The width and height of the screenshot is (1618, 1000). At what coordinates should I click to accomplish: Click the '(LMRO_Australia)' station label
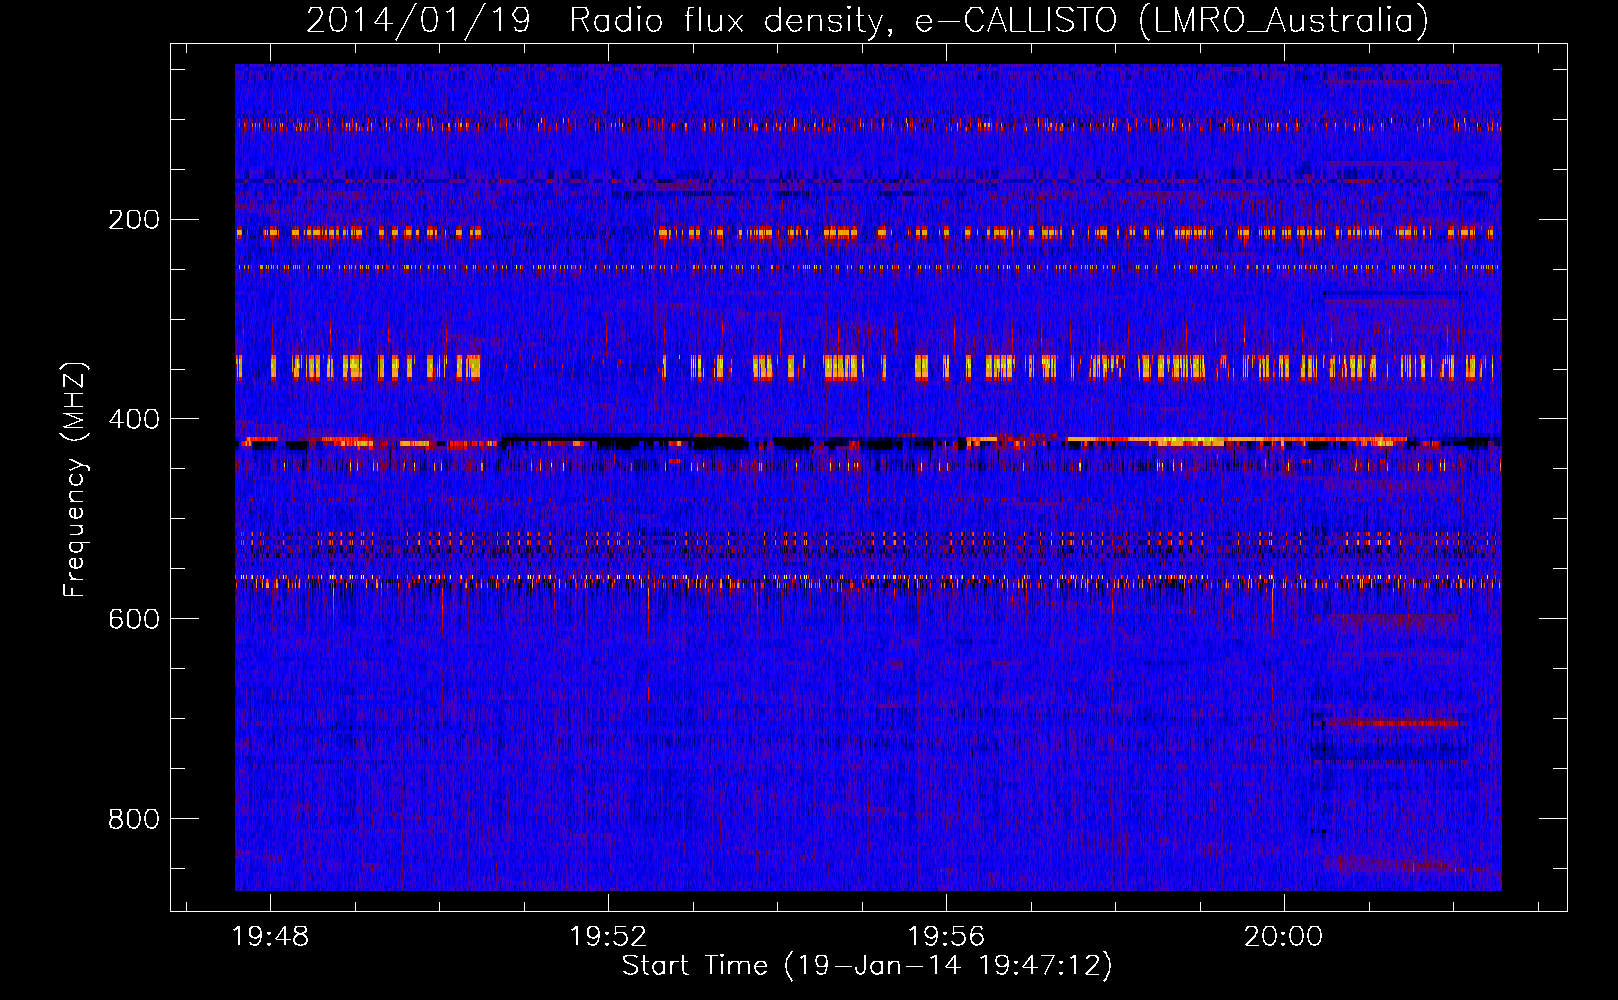[x=1284, y=20]
